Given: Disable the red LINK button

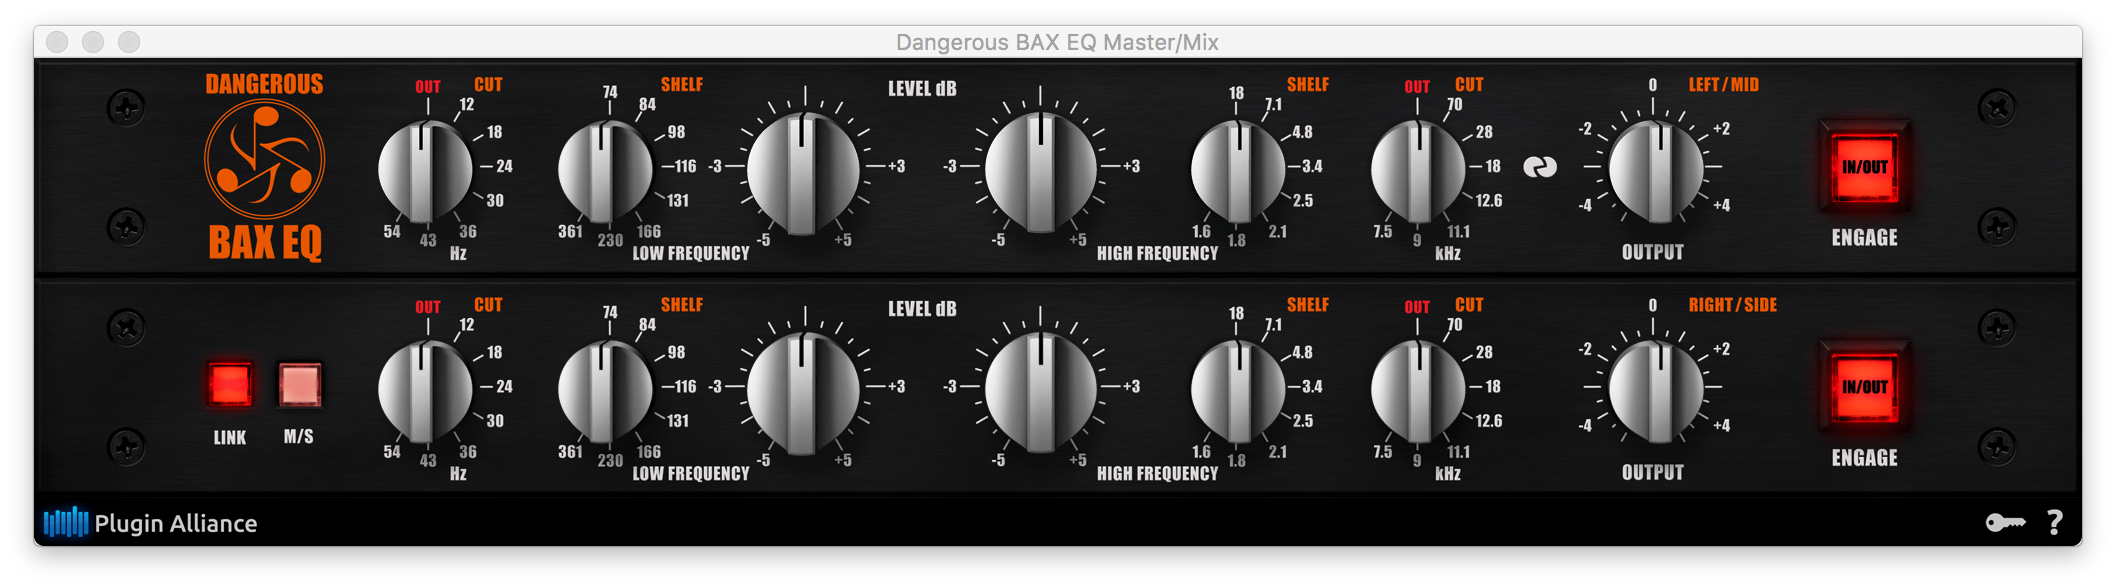Looking at the screenshot, I should tap(229, 385).
